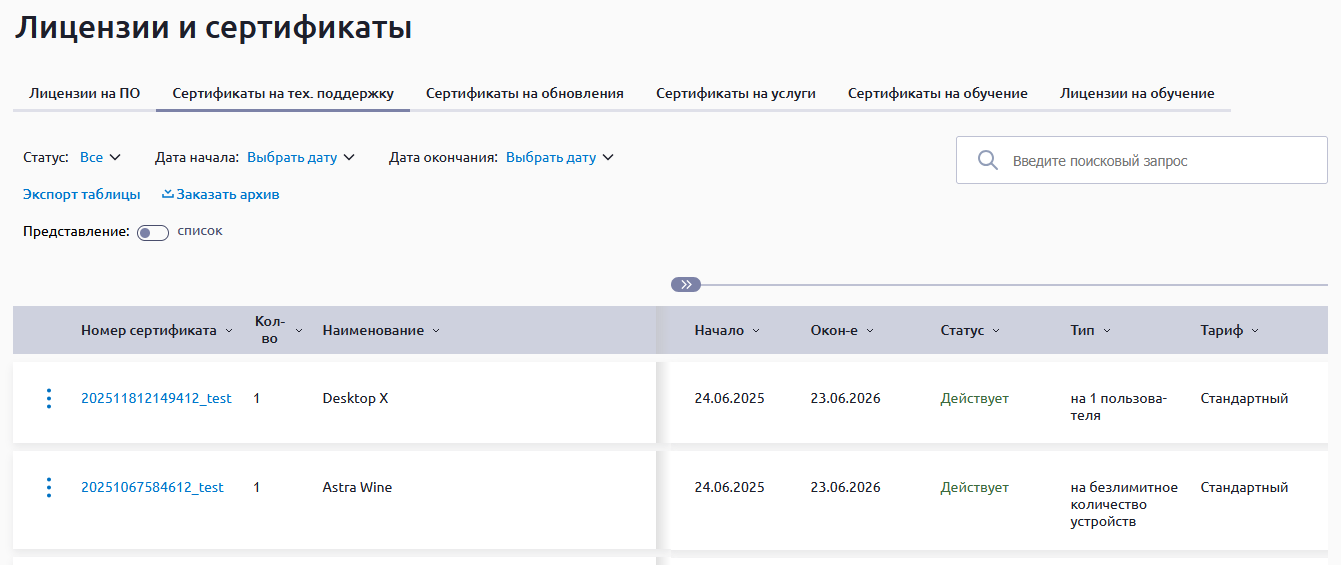
Task: Click the archive download icon by Заказать архив
Action: click(168, 194)
